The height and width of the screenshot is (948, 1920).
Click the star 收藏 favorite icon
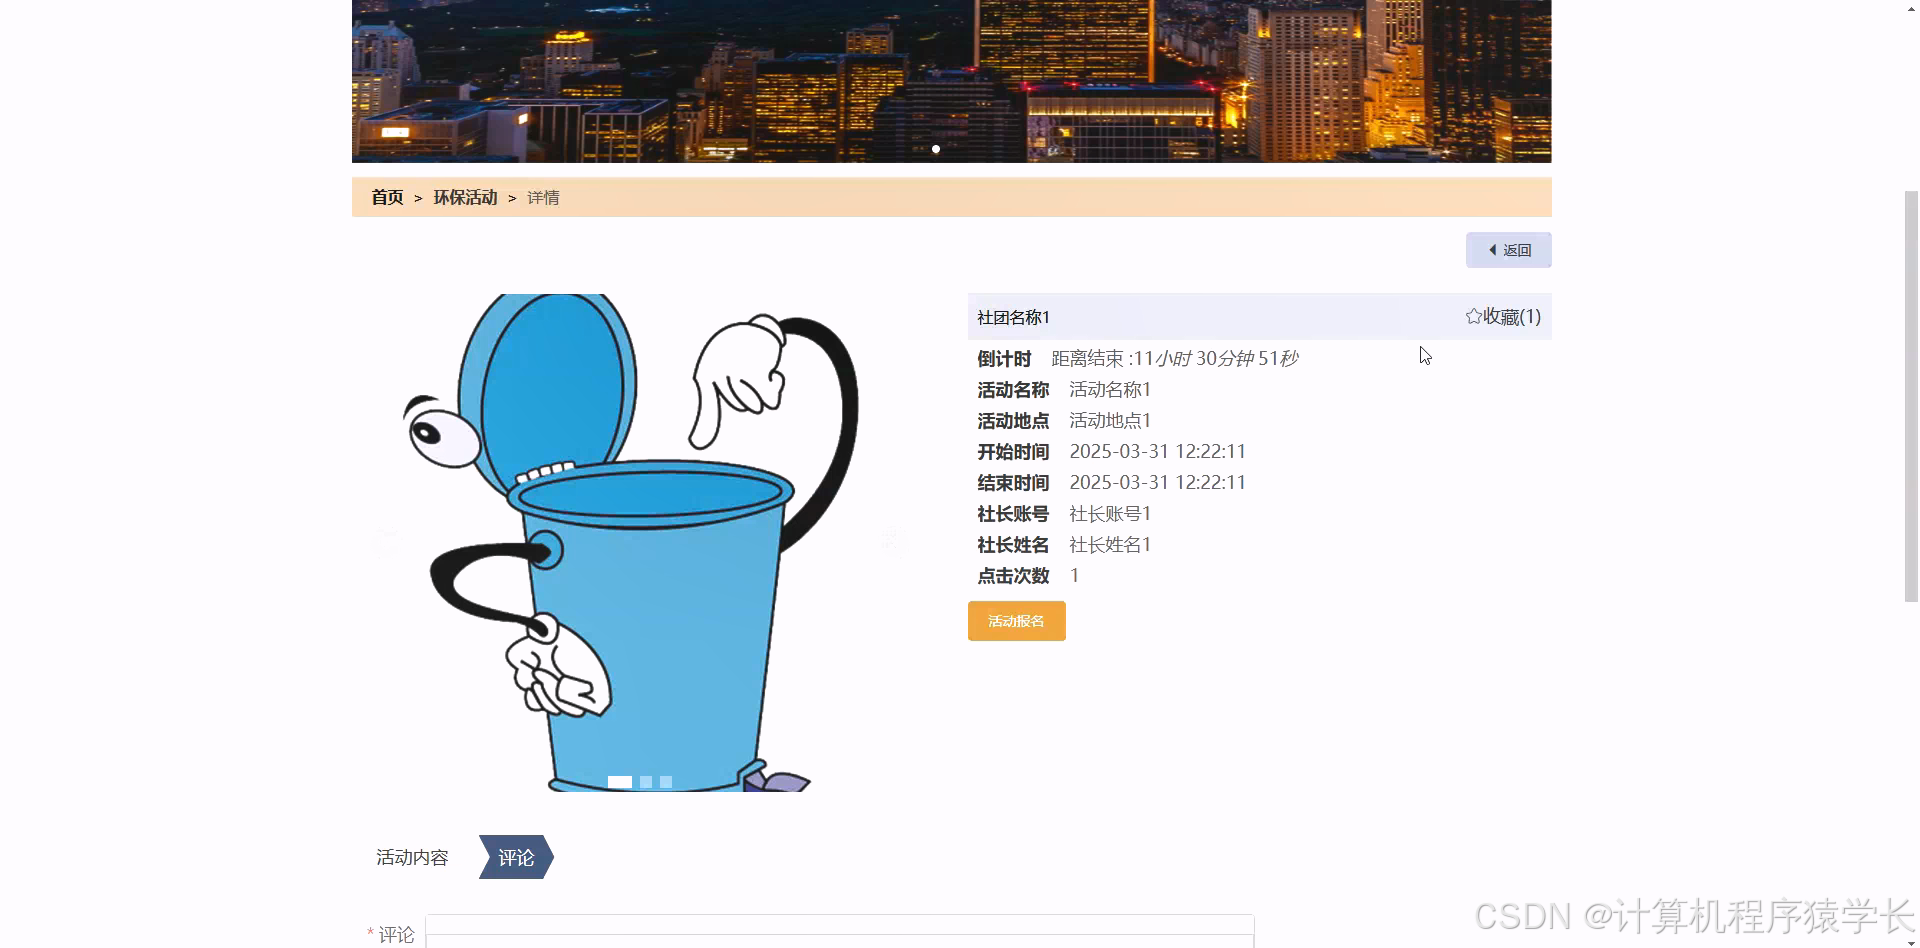click(1473, 316)
